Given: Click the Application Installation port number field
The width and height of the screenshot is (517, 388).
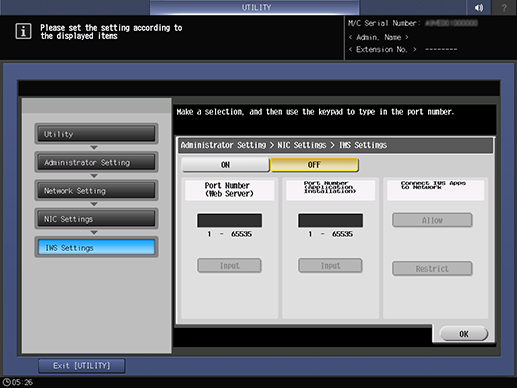Looking at the screenshot, I should pos(330,220).
